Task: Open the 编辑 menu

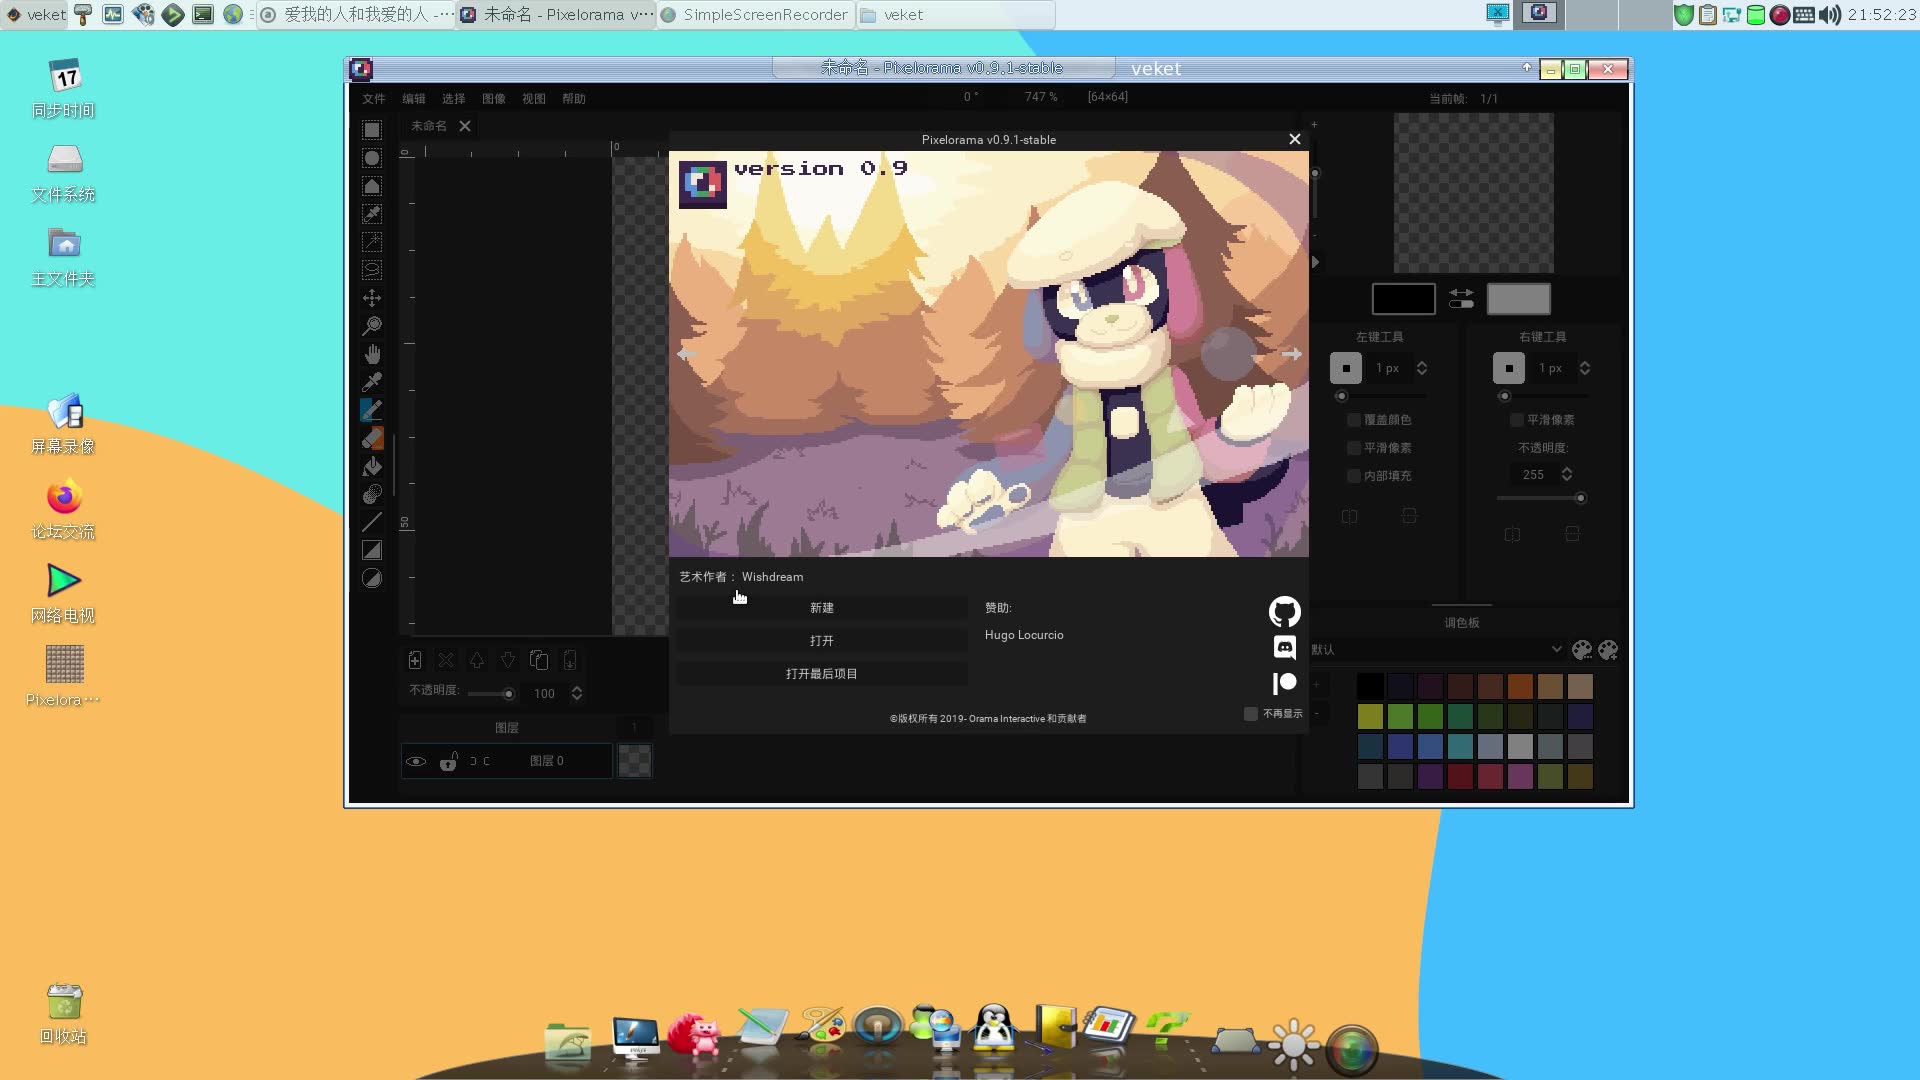Action: click(x=414, y=99)
